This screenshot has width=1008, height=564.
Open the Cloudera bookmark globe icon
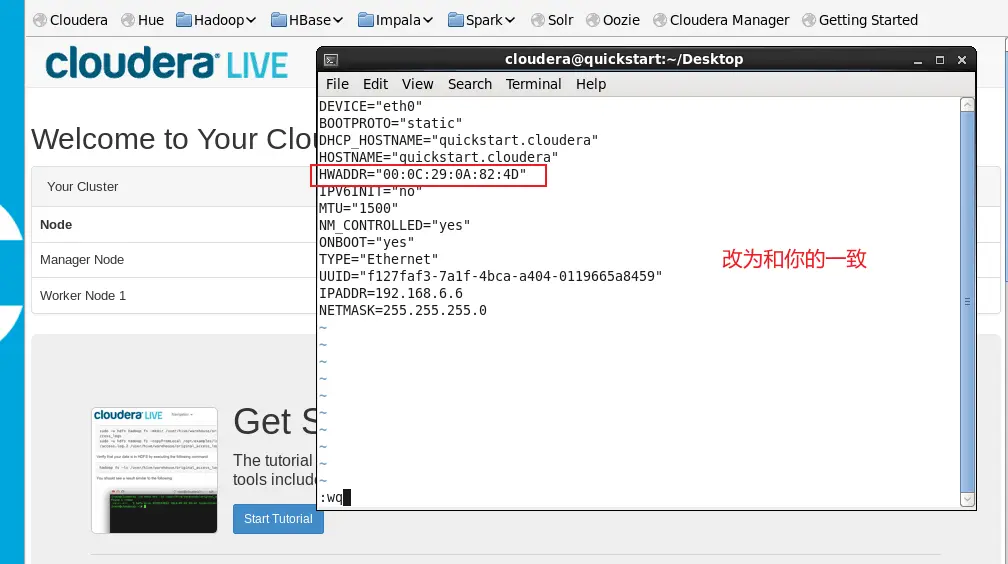click(40, 21)
